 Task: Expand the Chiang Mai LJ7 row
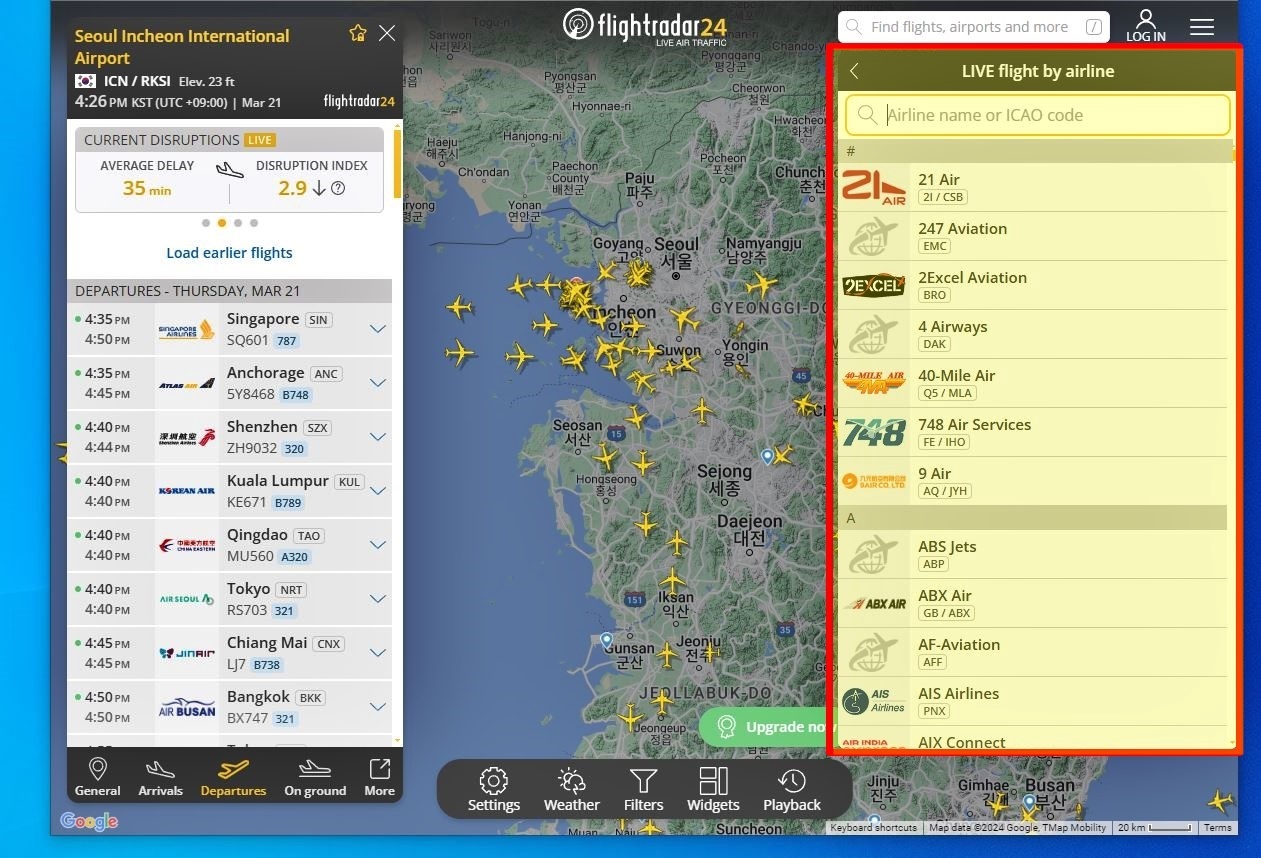[x=378, y=653]
